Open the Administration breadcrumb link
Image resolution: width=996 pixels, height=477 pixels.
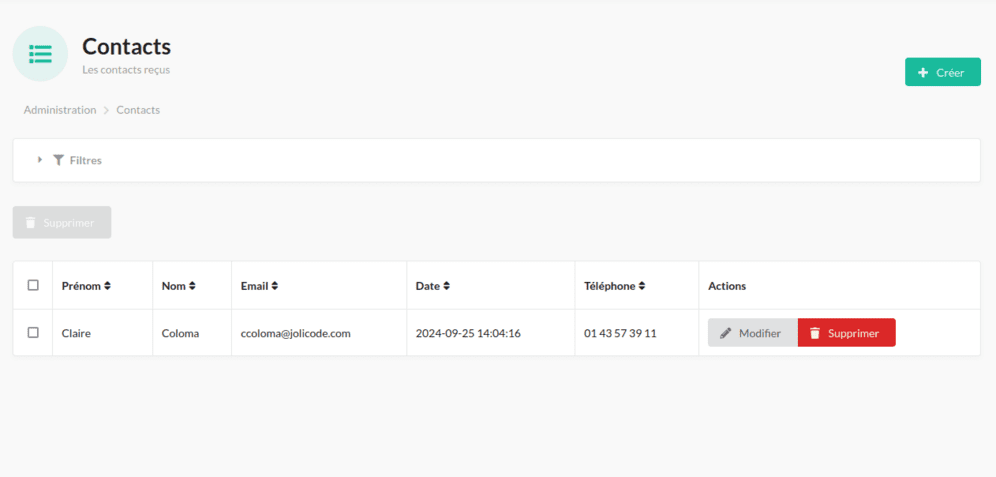[x=60, y=110]
